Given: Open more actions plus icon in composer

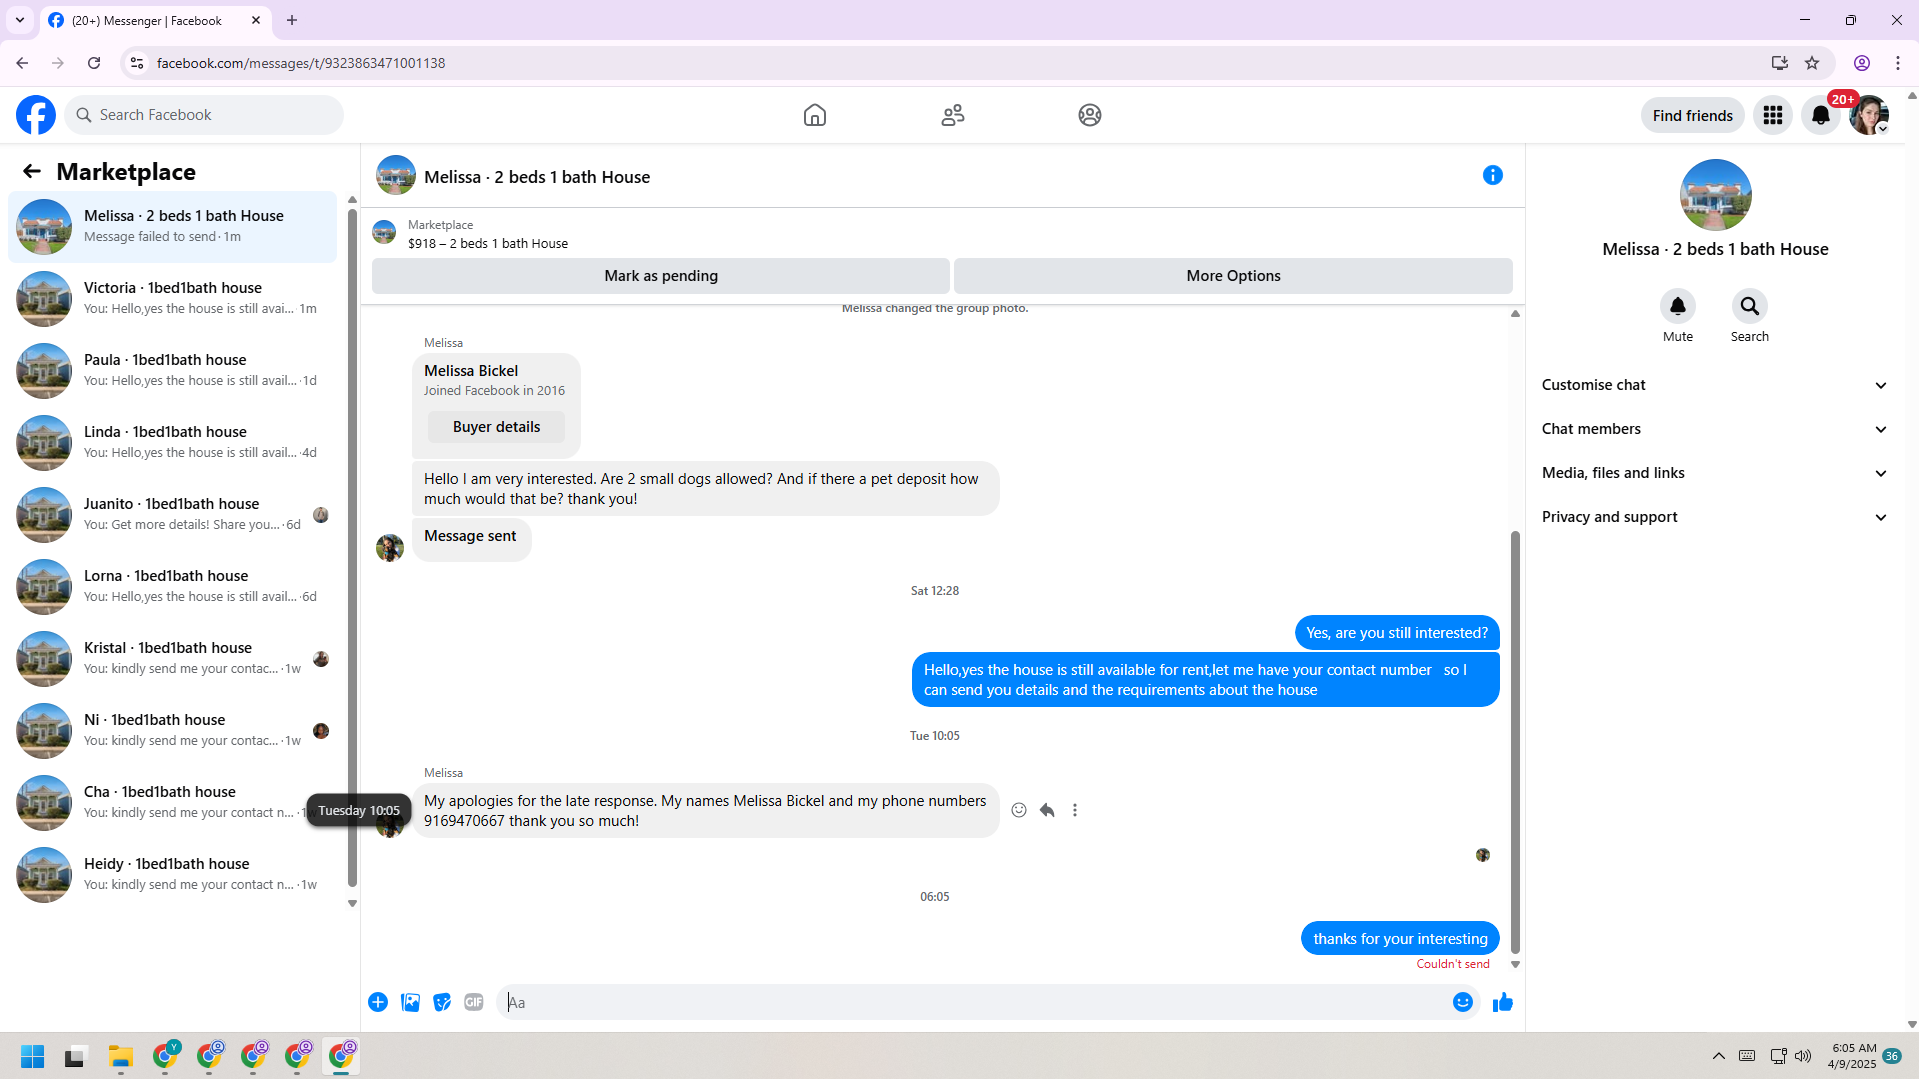Looking at the screenshot, I should pyautogui.click(x=378, y=1002).
